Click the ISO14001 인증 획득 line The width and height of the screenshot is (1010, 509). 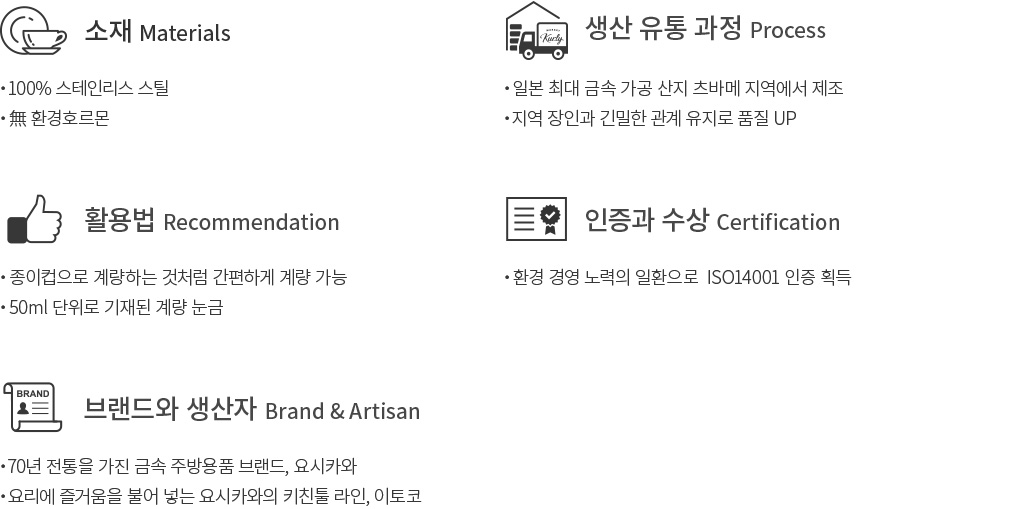pyautogui.click(x=678, y=277)
